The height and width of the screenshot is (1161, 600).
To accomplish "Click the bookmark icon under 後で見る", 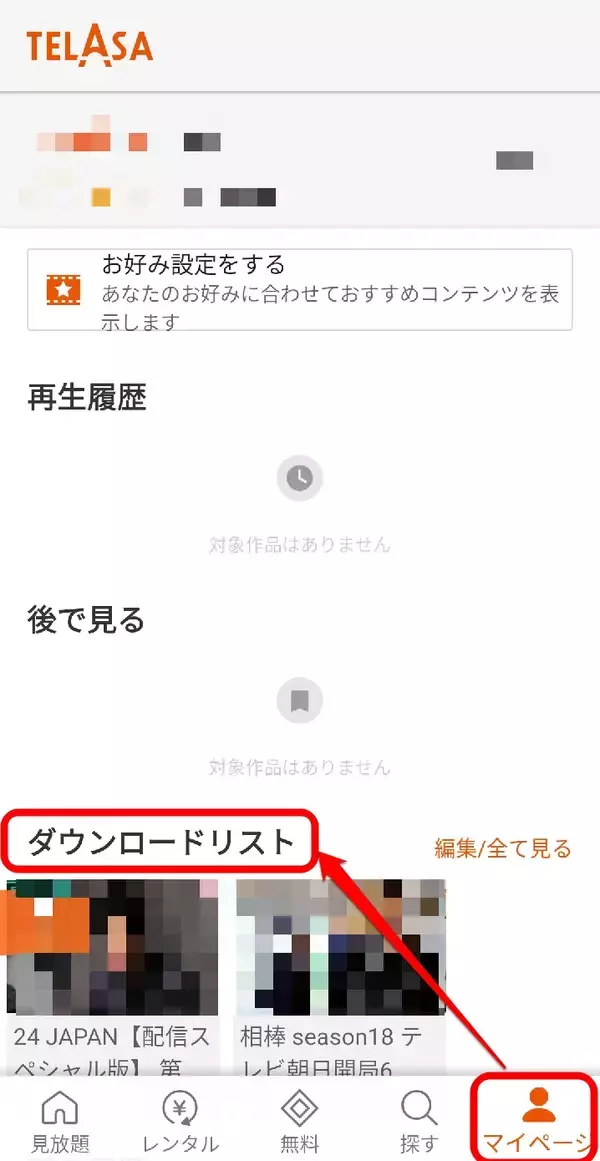I will click(299, 700).
